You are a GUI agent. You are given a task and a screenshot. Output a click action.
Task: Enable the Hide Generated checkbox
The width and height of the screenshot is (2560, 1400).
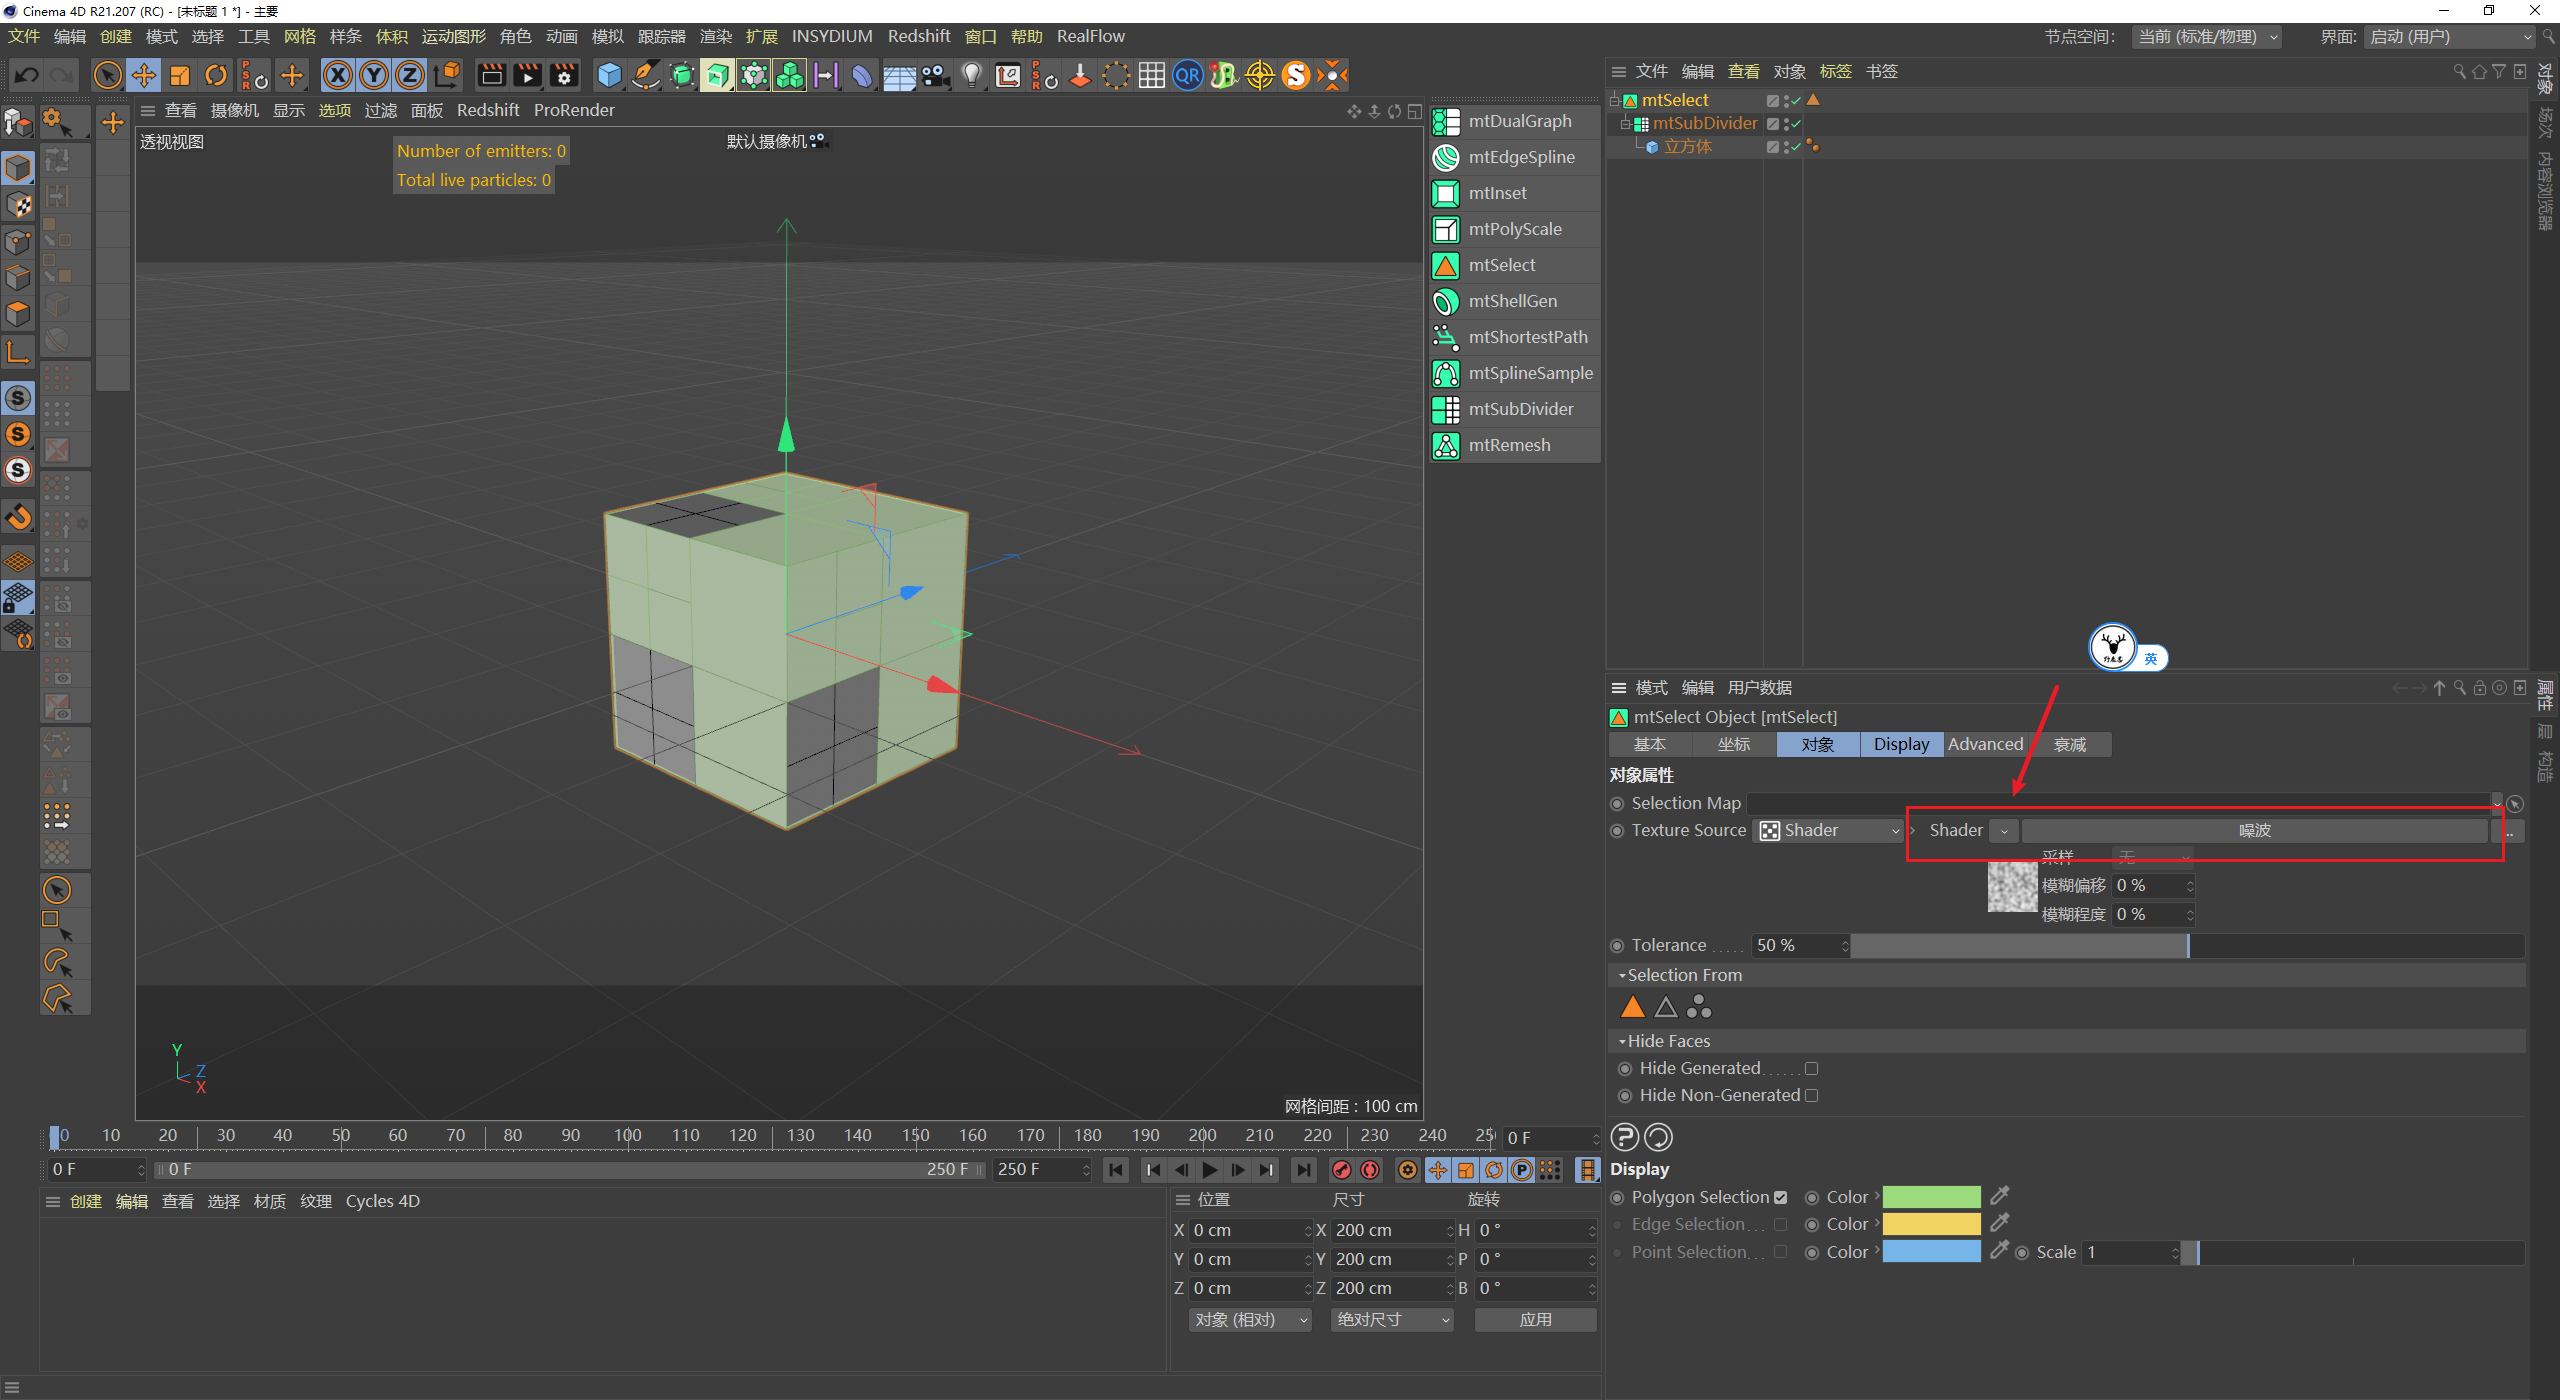point(1811,1069)
